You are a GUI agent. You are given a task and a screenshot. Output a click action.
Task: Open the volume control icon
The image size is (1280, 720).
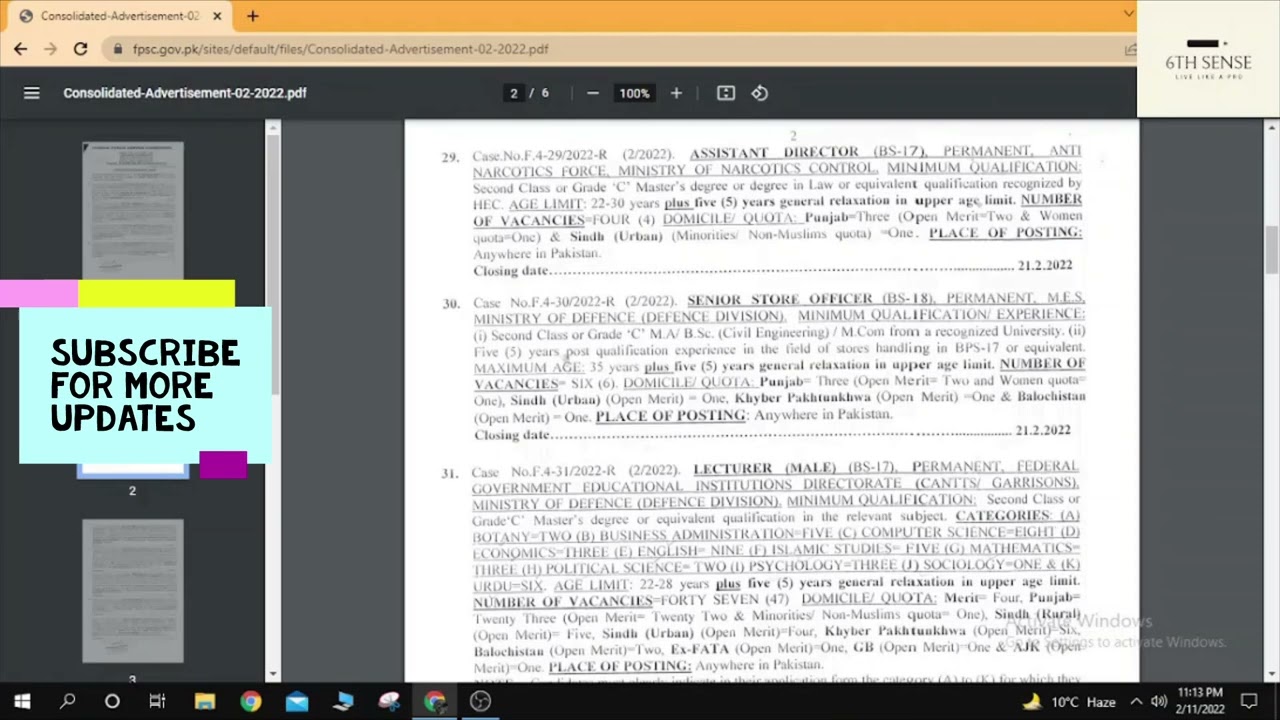[1159, 701]
